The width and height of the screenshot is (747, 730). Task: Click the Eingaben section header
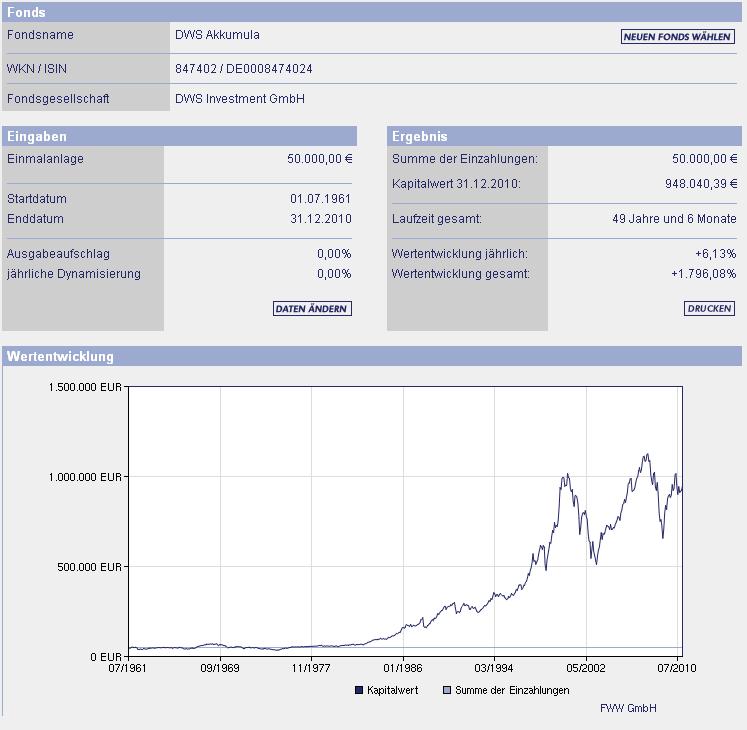tap(179, 136)
